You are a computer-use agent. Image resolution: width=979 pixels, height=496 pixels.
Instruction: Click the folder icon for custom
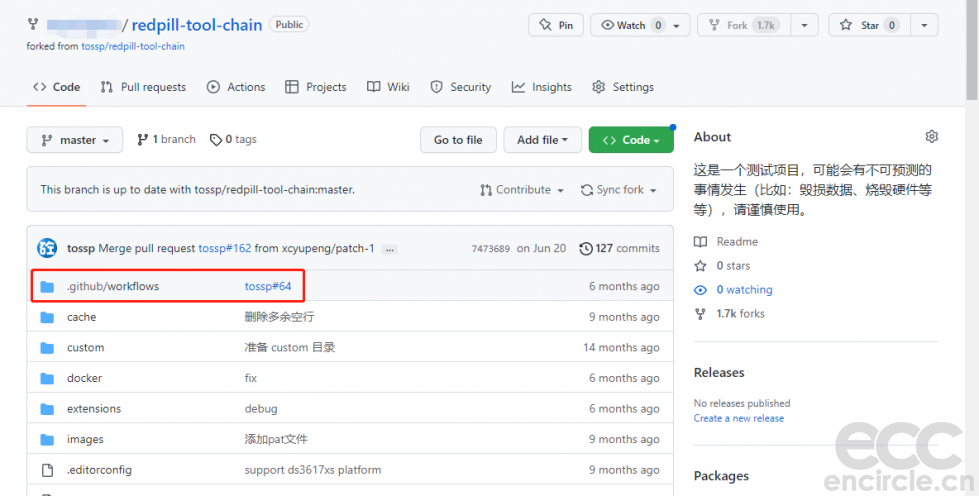pyautogui.click(x=47, y=348)
